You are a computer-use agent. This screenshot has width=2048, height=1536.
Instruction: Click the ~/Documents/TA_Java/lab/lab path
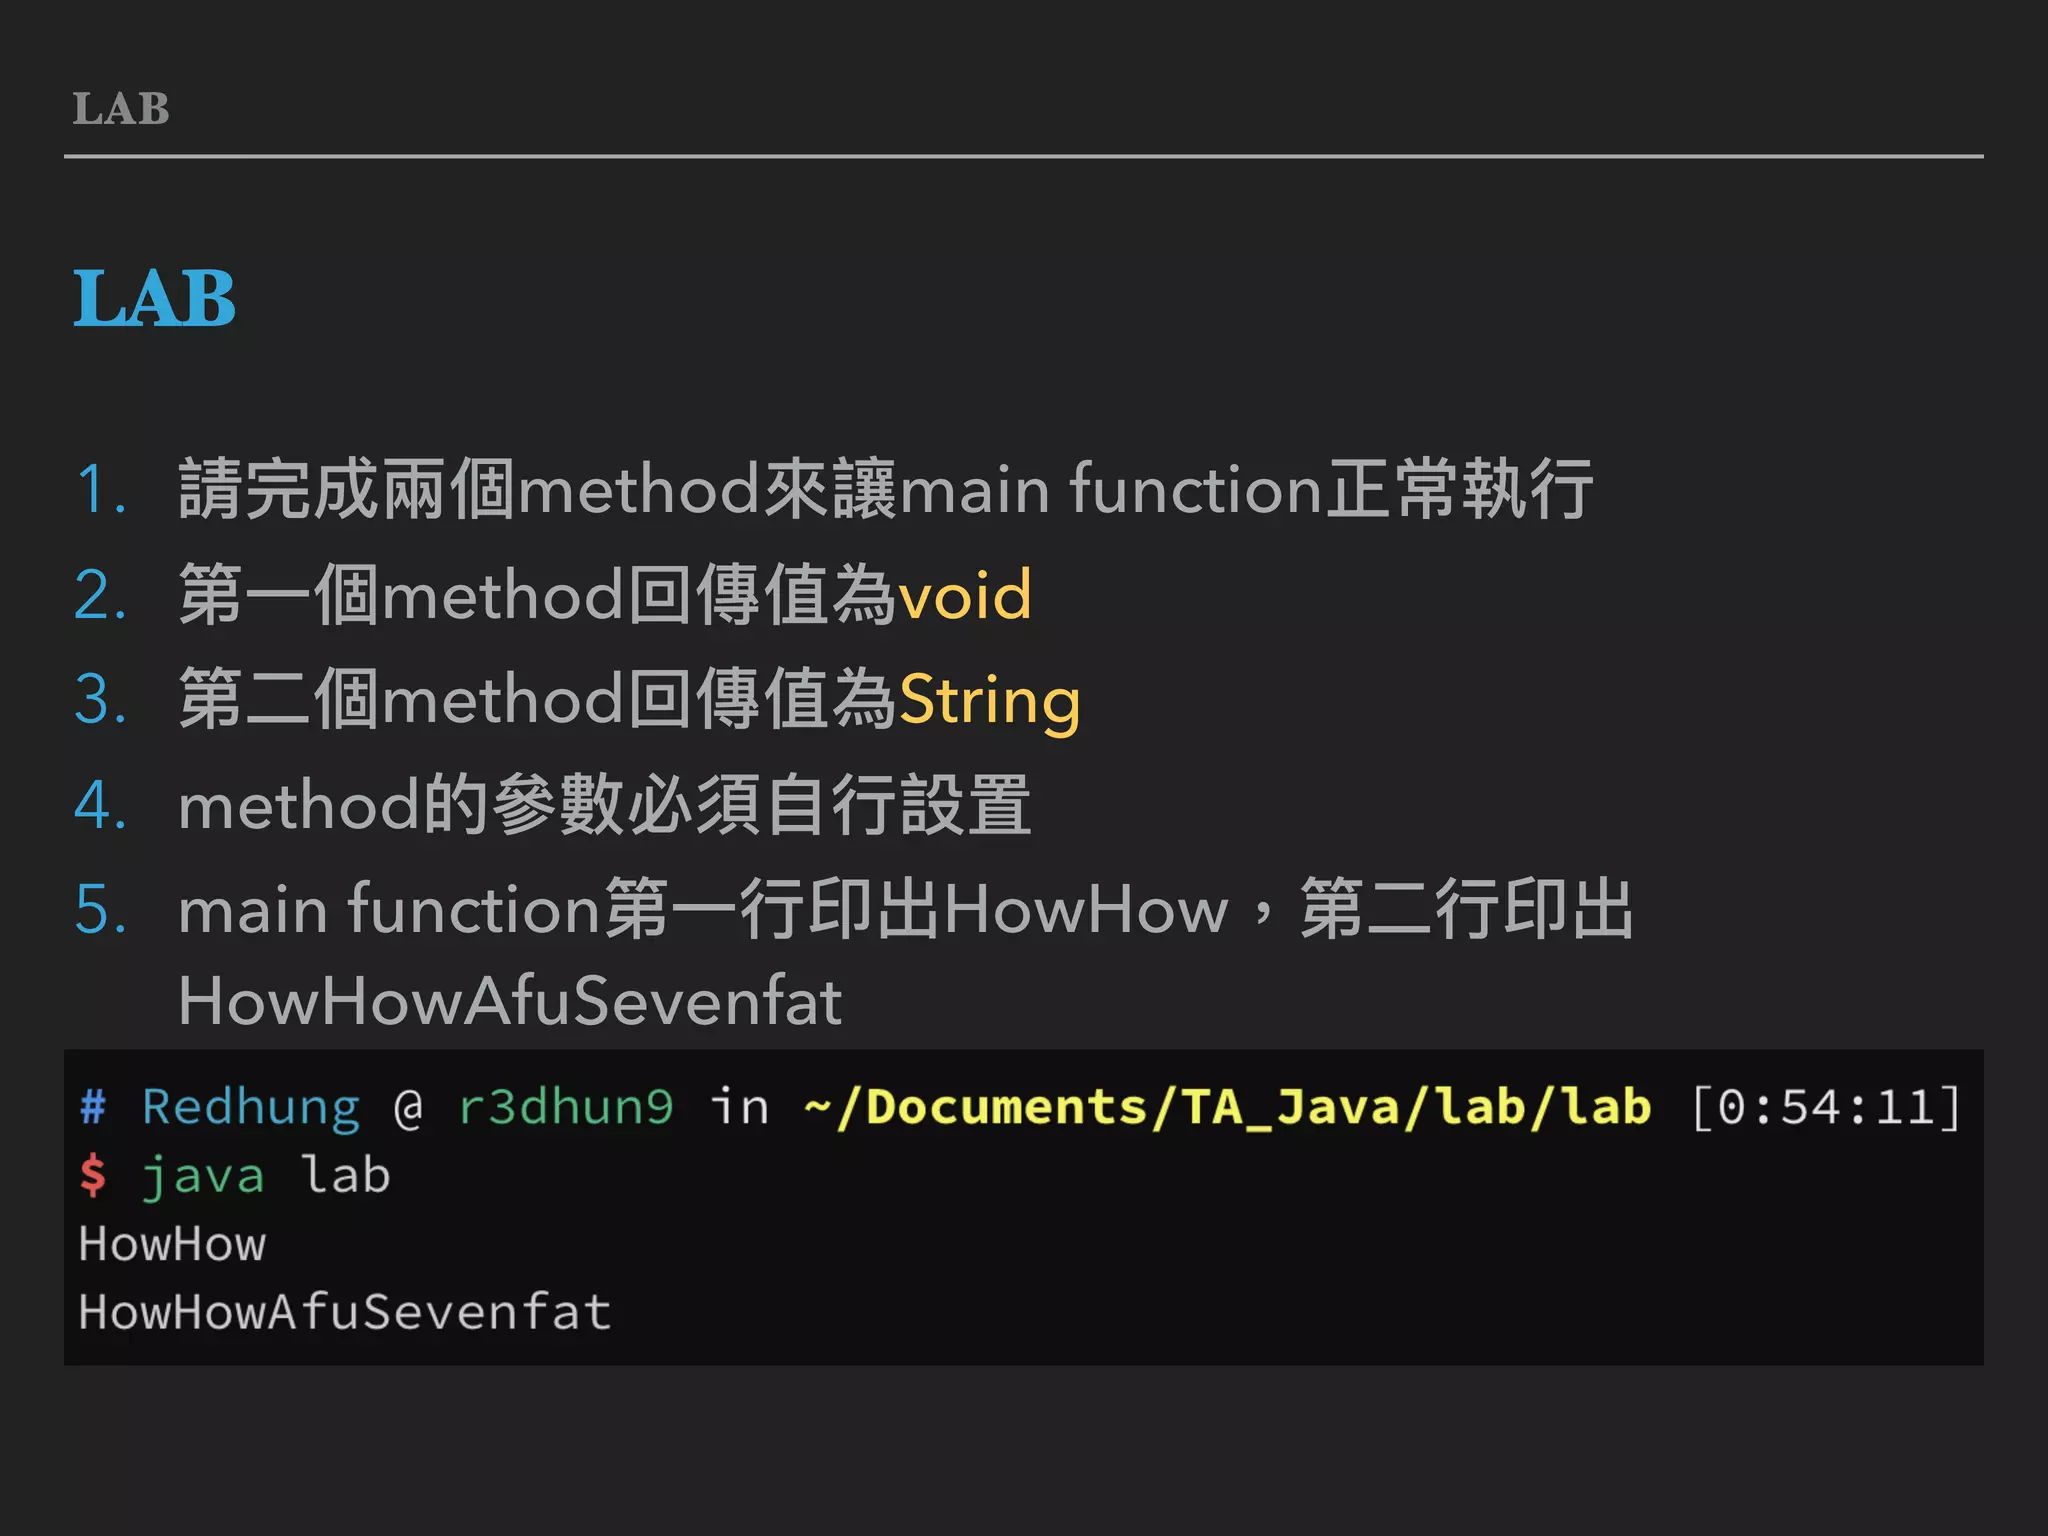1227,1108
